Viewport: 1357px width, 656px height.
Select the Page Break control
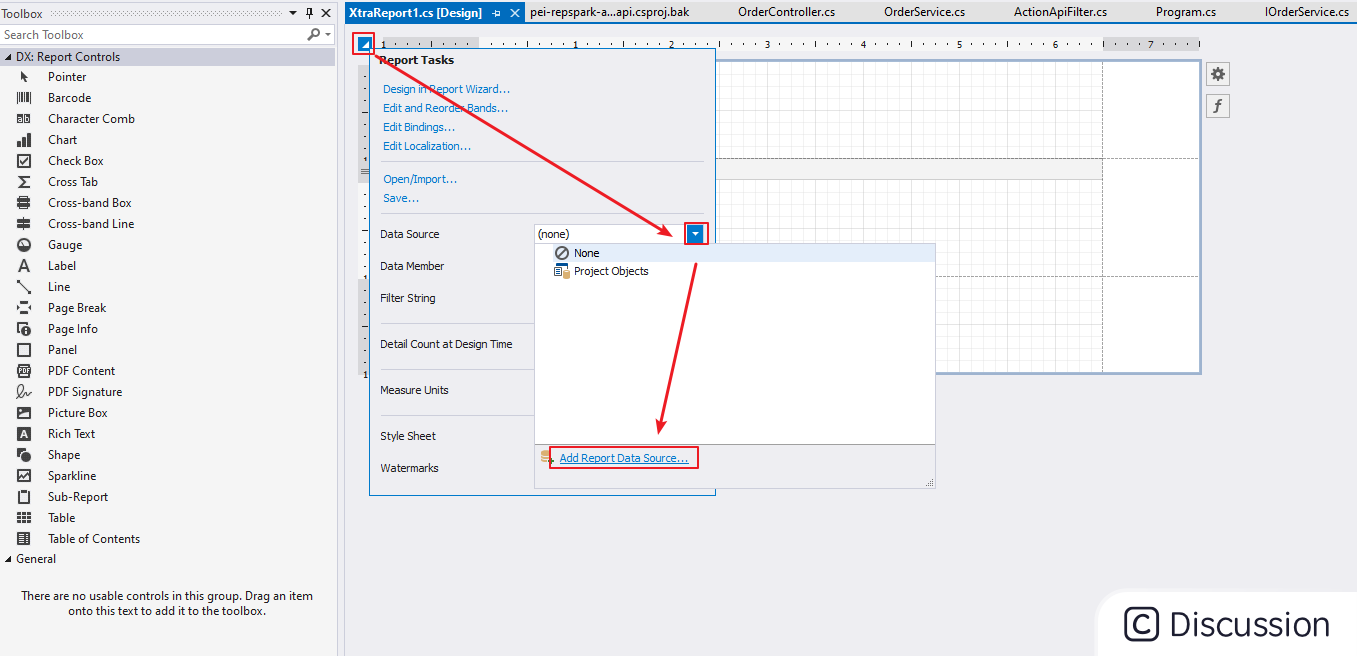tap(77, 308)
